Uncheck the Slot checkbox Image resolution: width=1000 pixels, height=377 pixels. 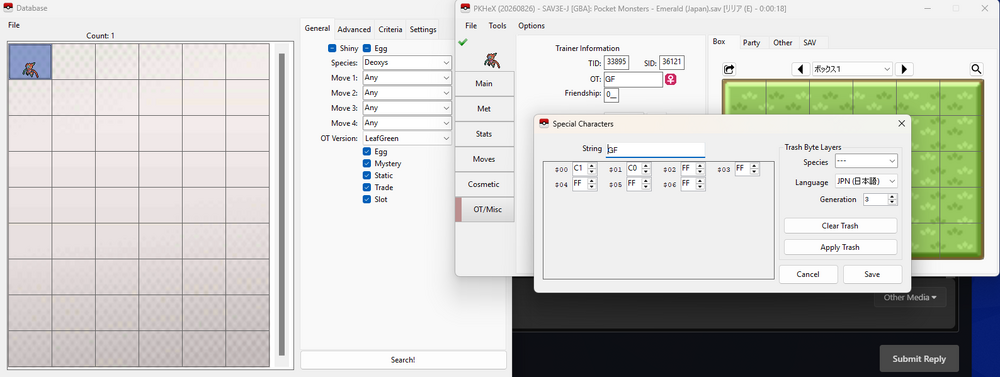(x=367, y=199)
